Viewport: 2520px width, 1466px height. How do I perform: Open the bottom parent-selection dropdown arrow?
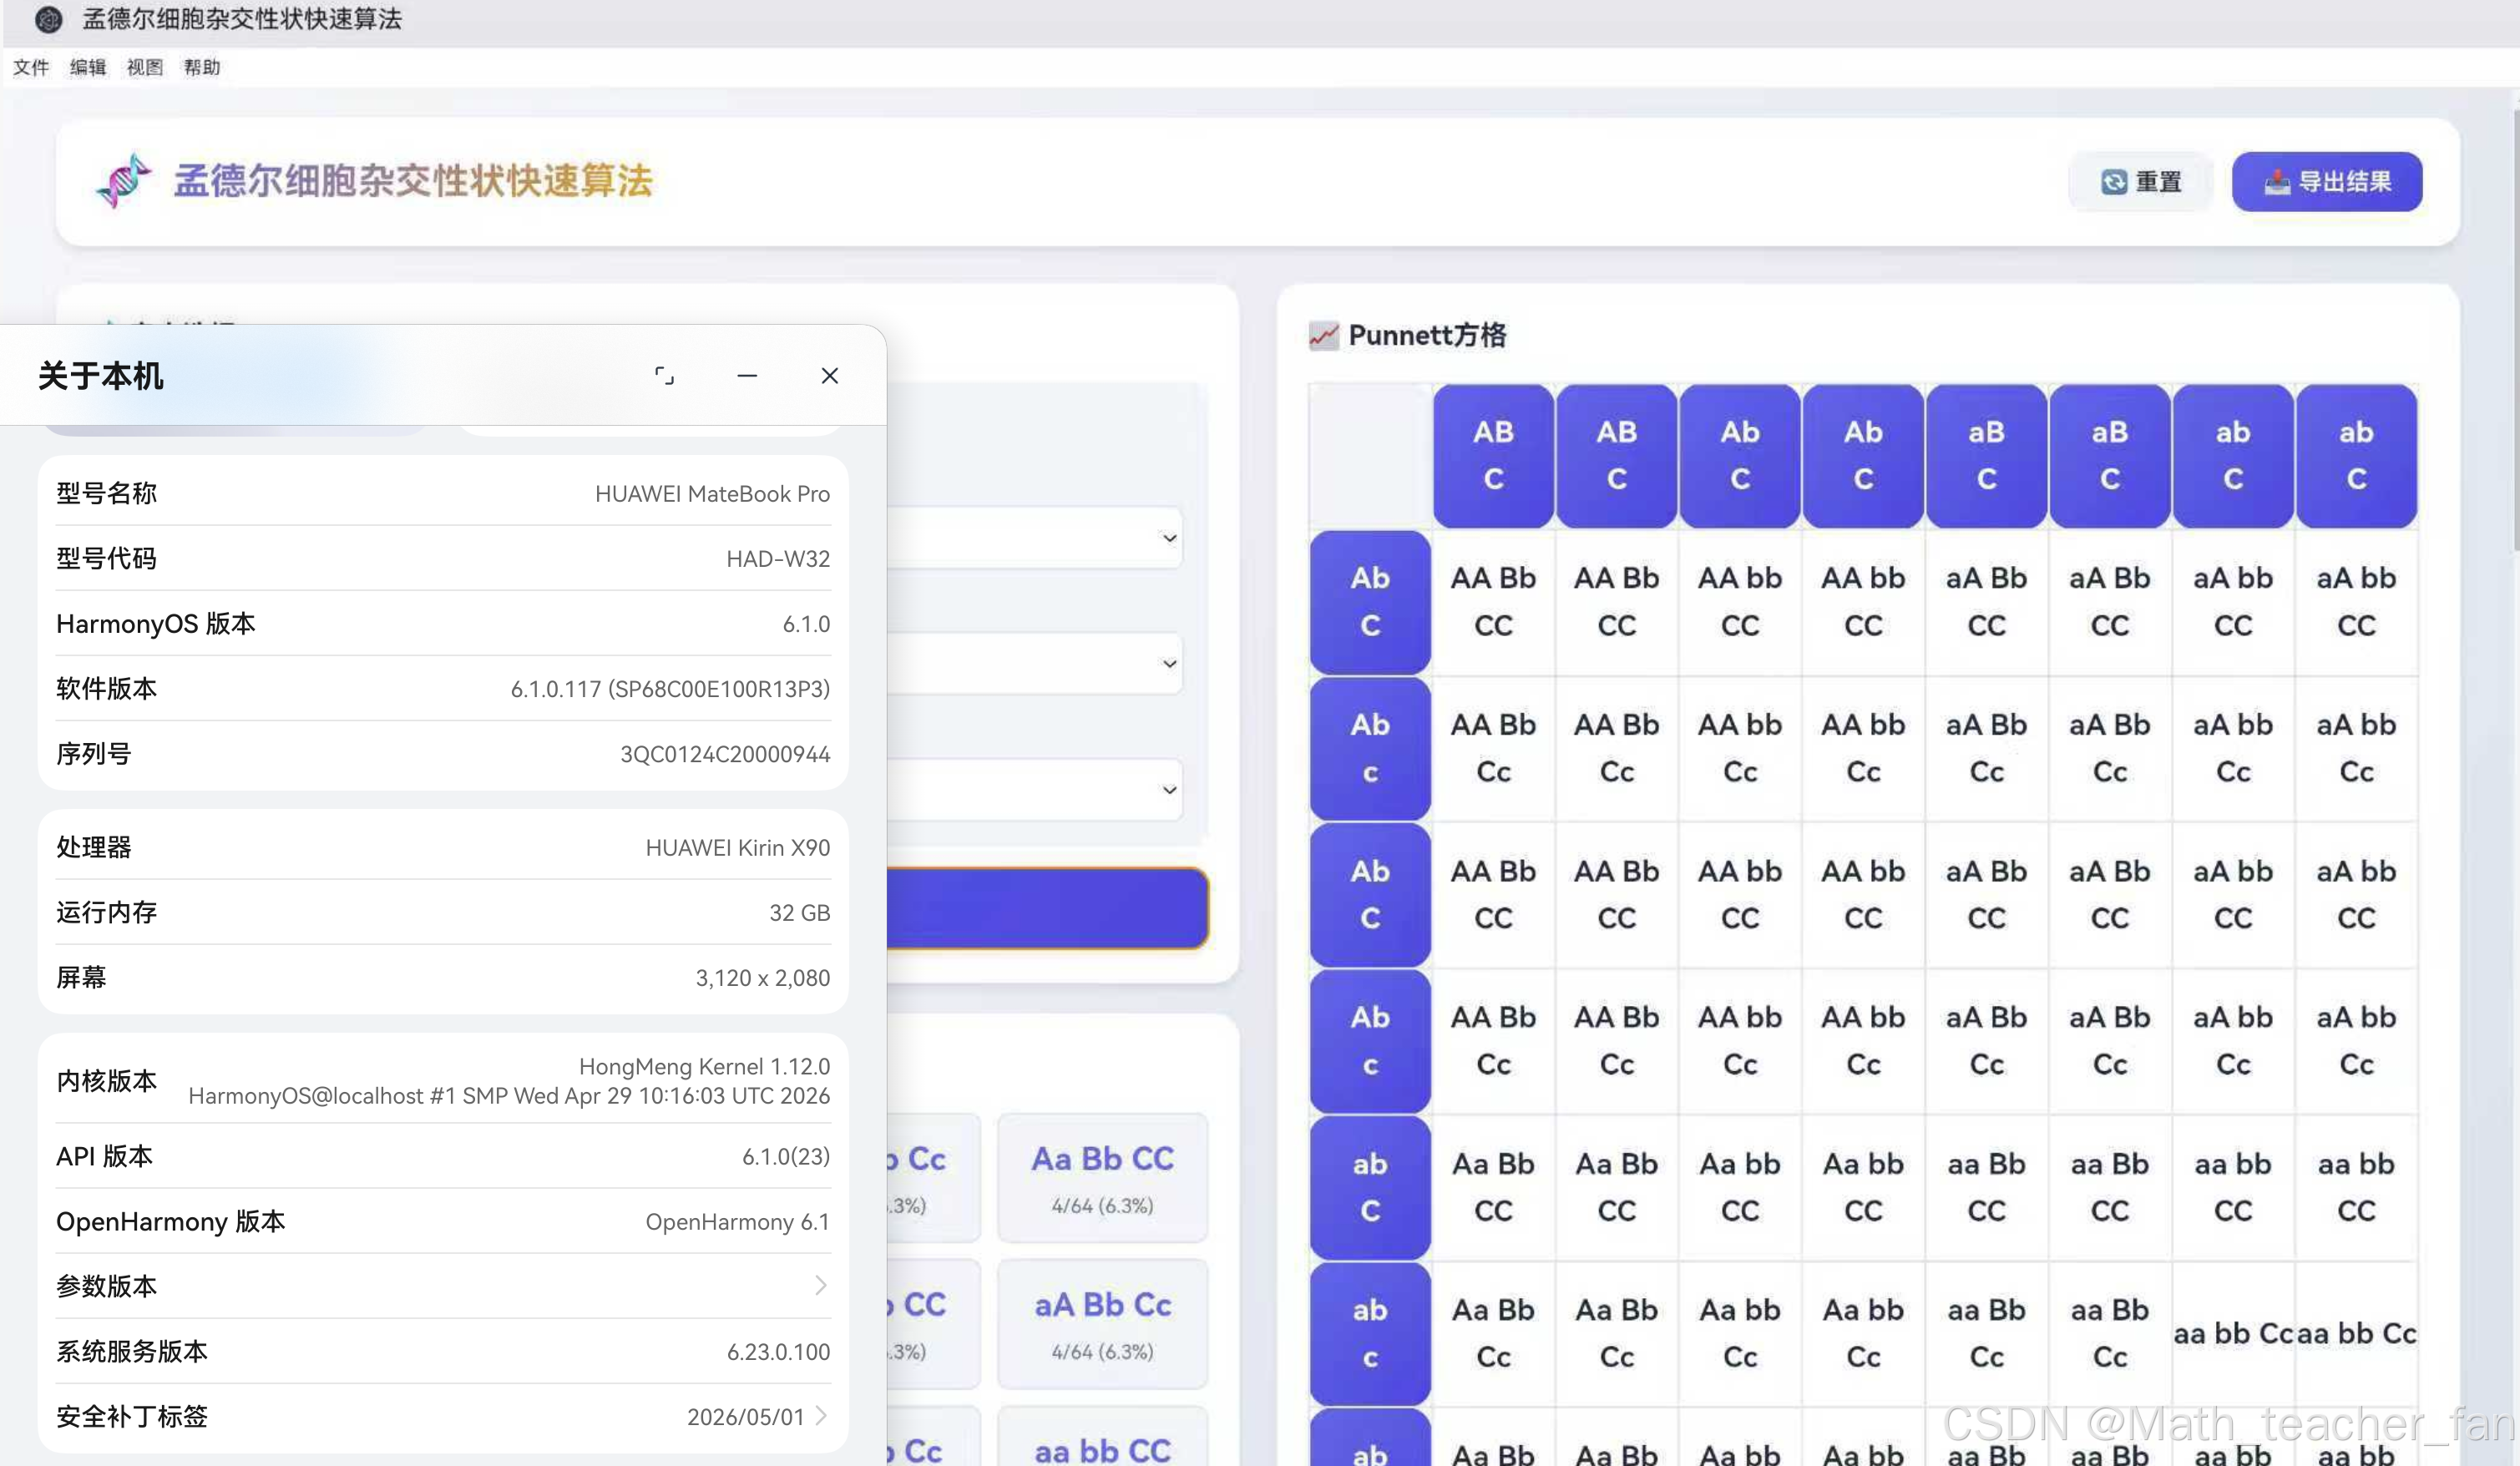[1169, 790]
